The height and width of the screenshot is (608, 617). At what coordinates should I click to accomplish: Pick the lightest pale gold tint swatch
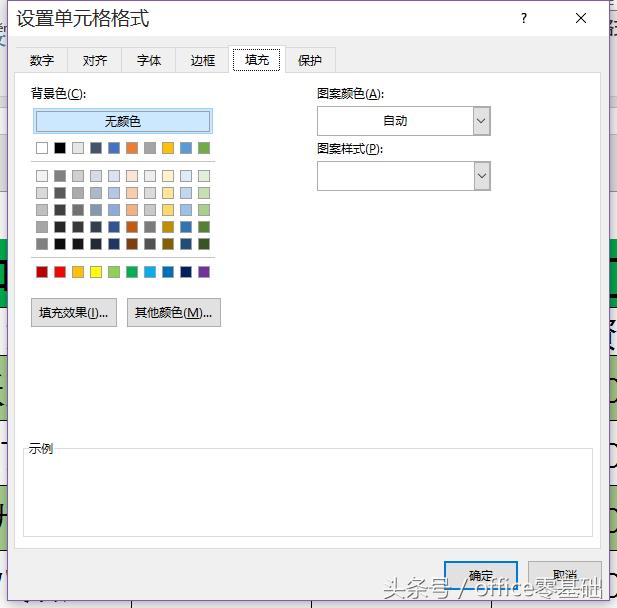click(x=168, y=176)
